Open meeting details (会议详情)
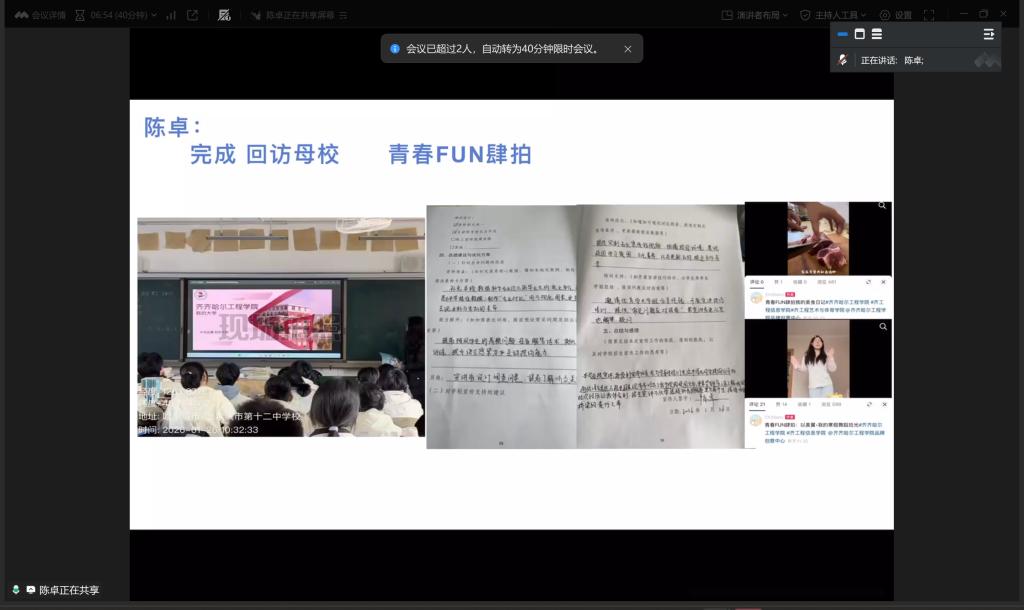 point(40,15)
